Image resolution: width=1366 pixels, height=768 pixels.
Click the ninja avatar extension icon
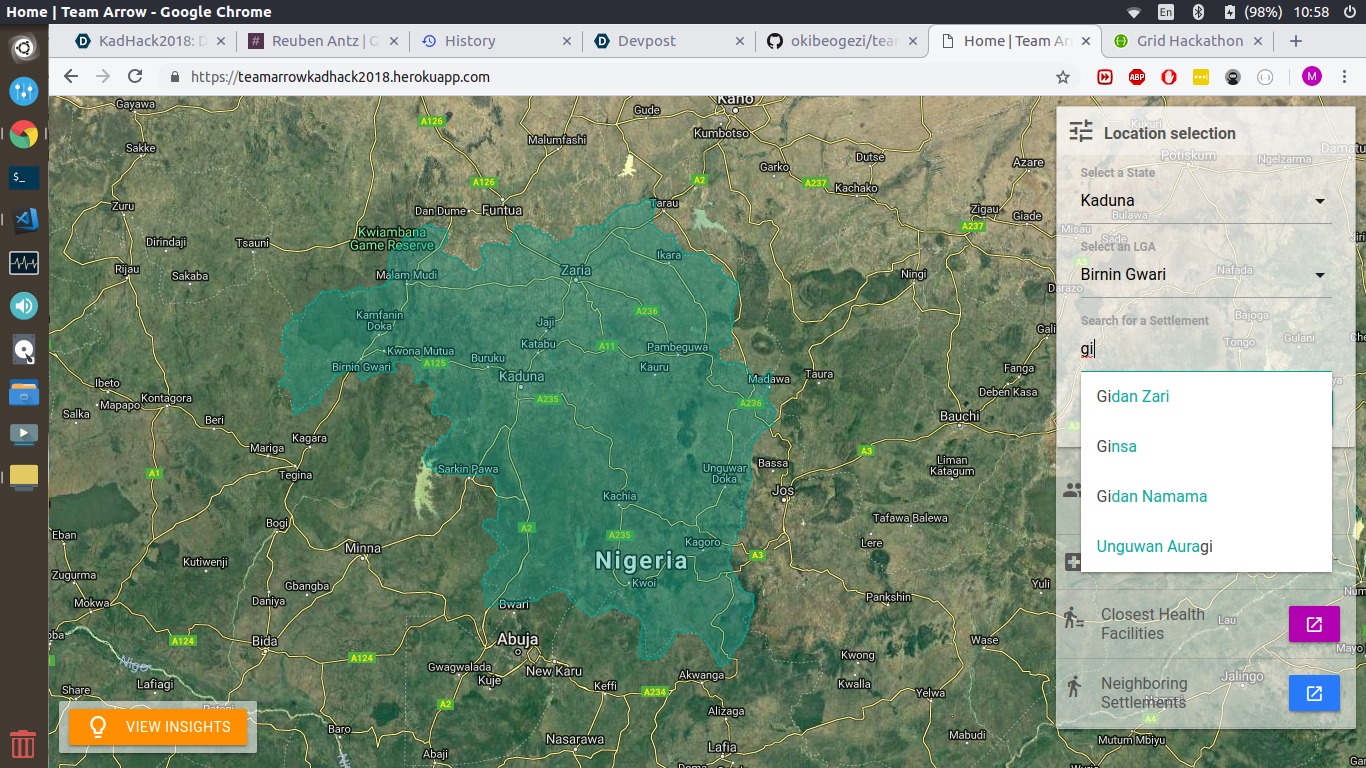1233,77
